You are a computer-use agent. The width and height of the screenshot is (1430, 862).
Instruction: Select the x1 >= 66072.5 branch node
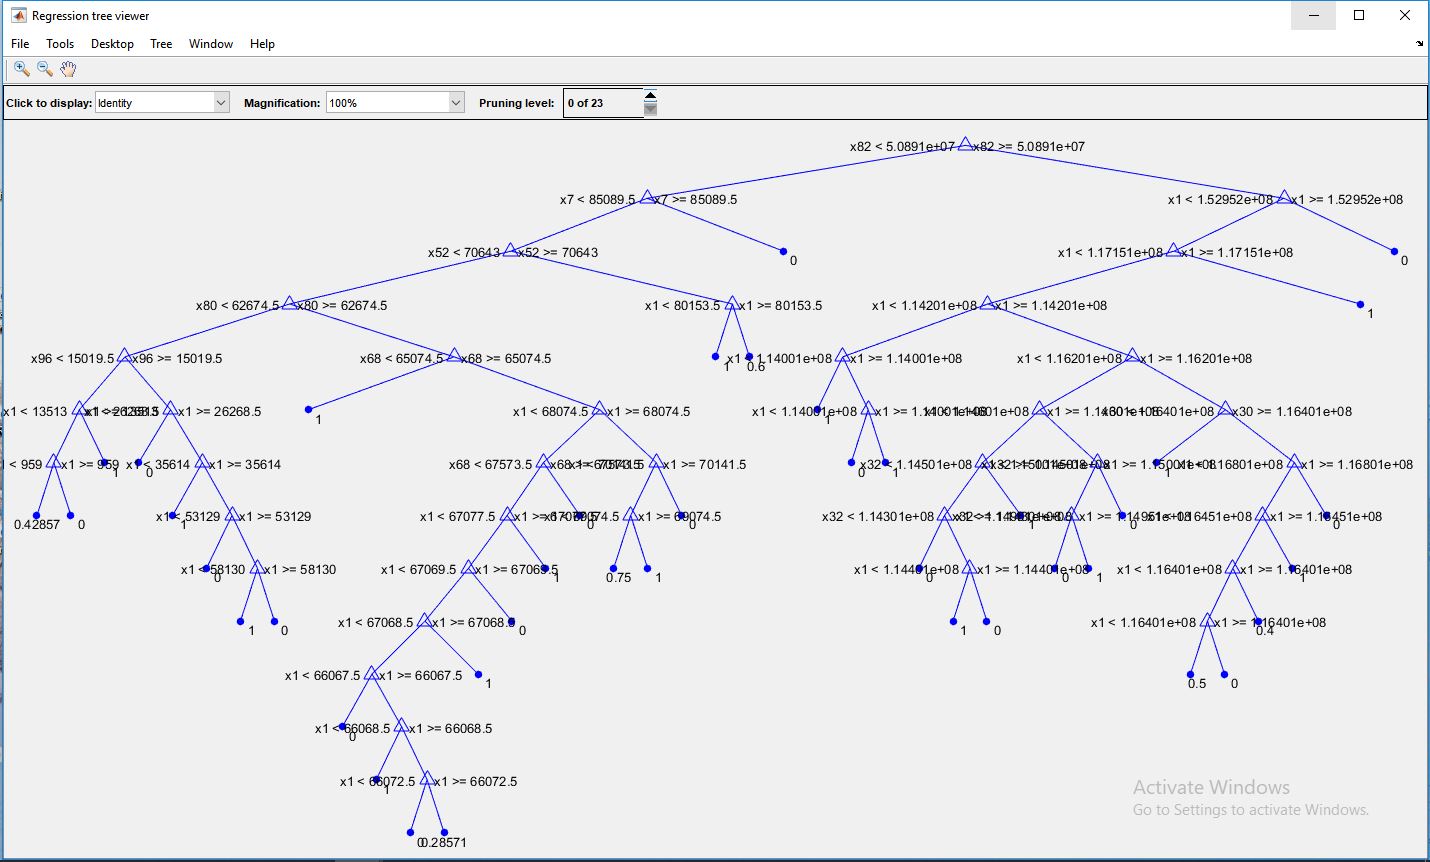point(427,780)
